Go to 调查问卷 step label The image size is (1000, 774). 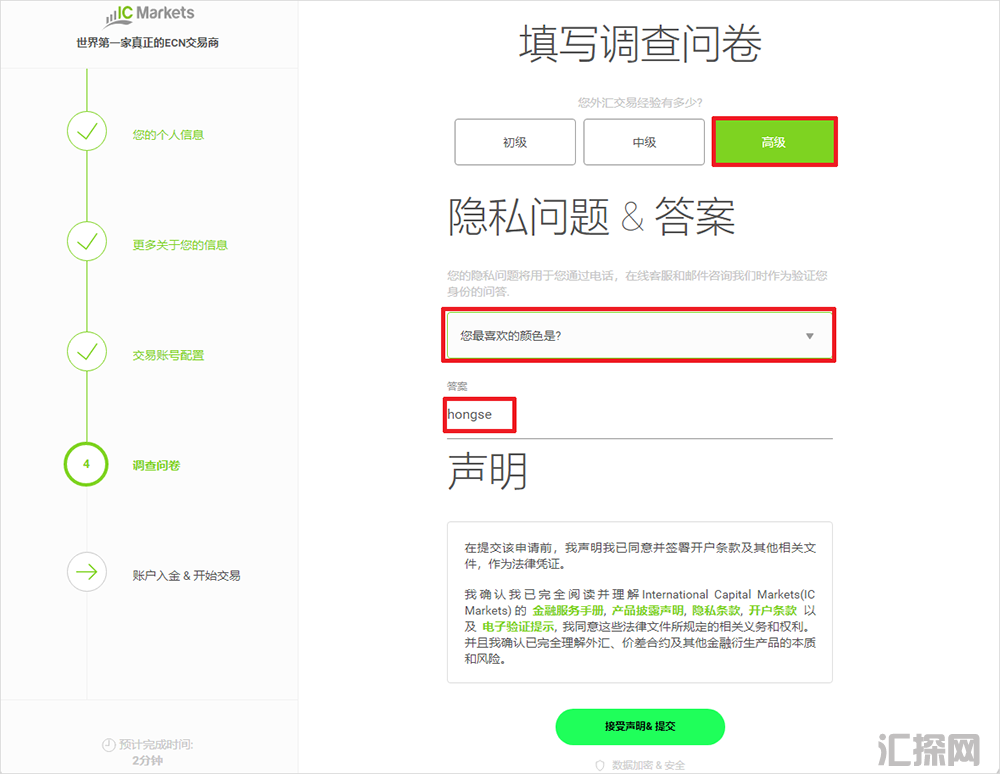156,465
